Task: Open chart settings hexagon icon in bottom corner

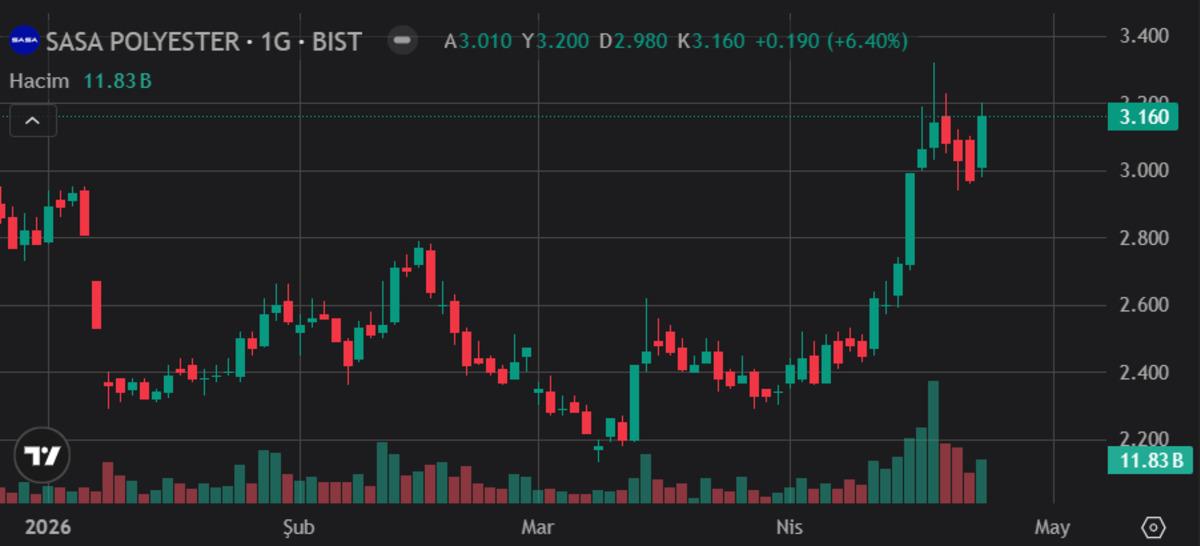Action: click(x=1153, y=527)
